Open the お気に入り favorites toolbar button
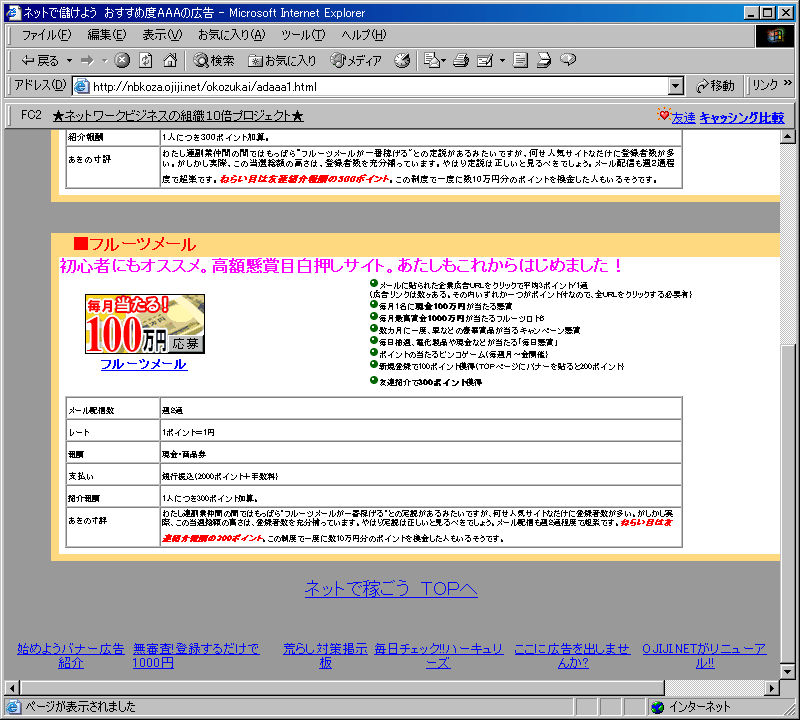 282,61
